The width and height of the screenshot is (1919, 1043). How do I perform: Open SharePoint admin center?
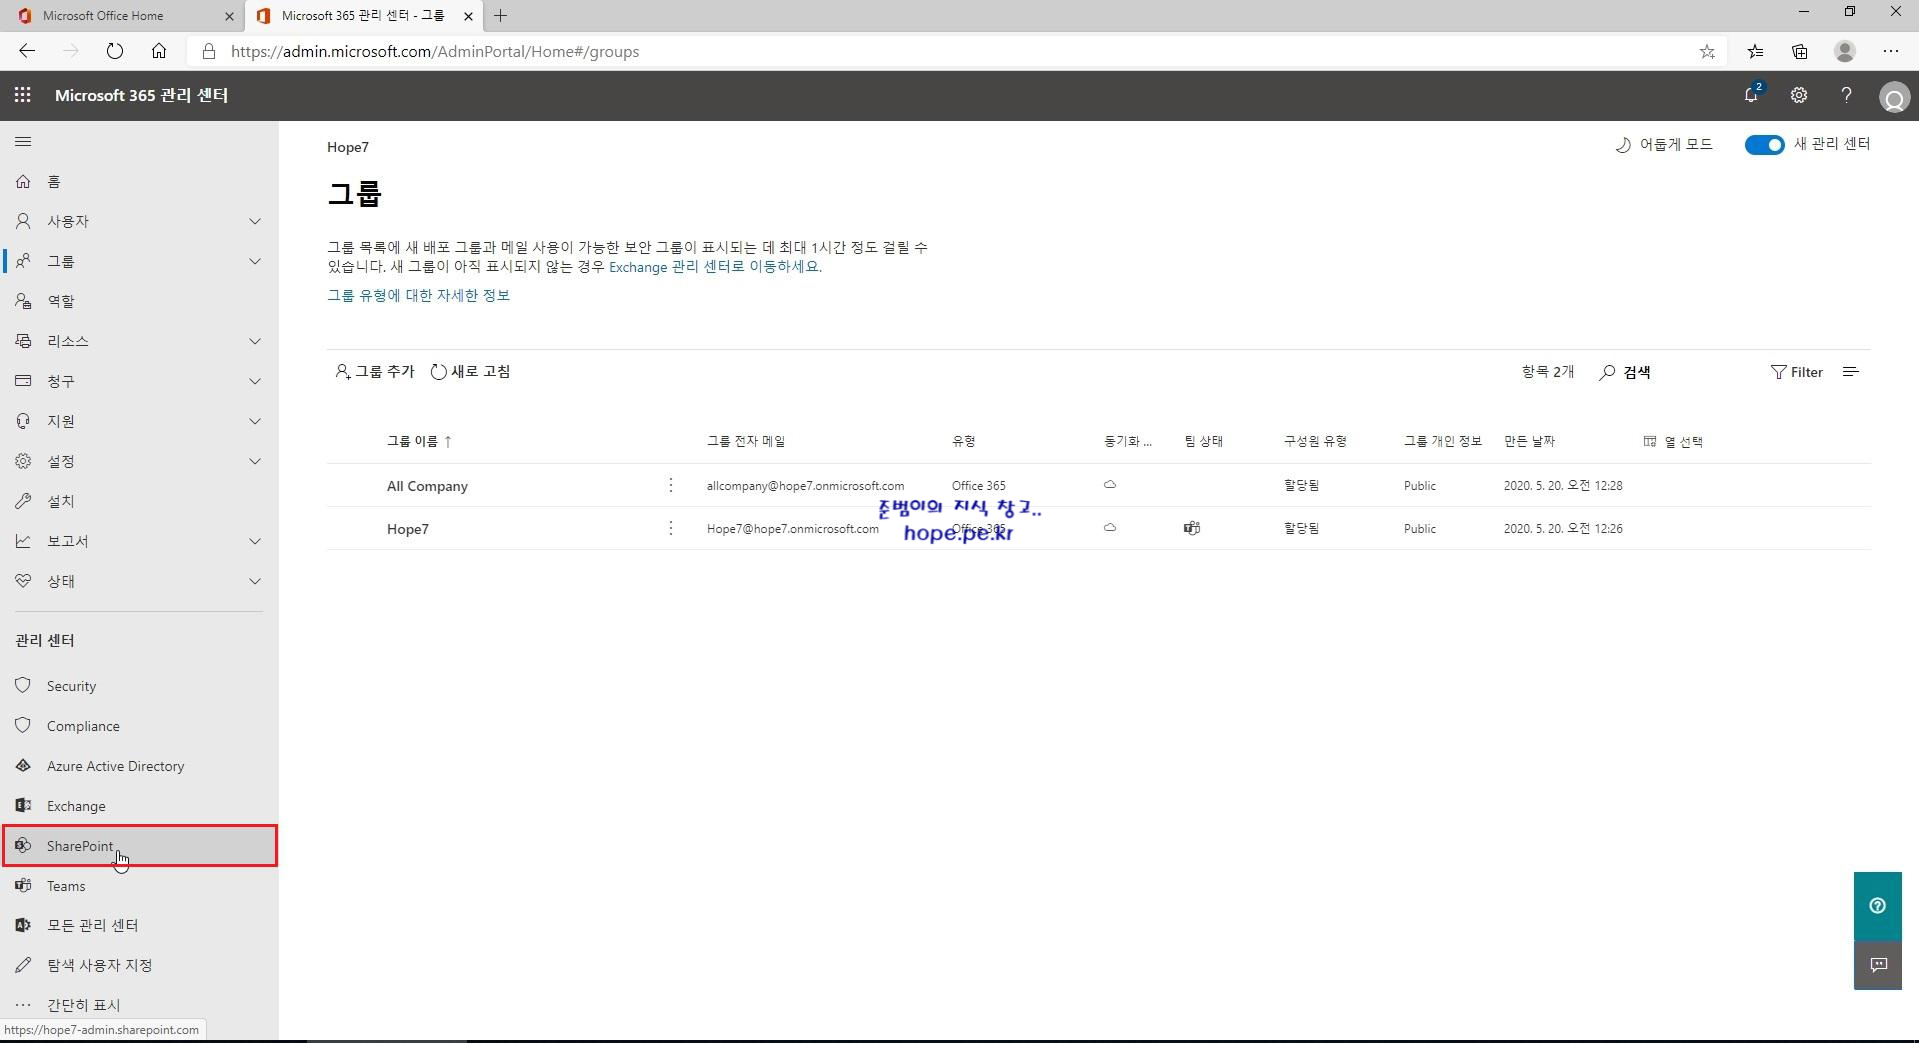click(x=139, y=846)
